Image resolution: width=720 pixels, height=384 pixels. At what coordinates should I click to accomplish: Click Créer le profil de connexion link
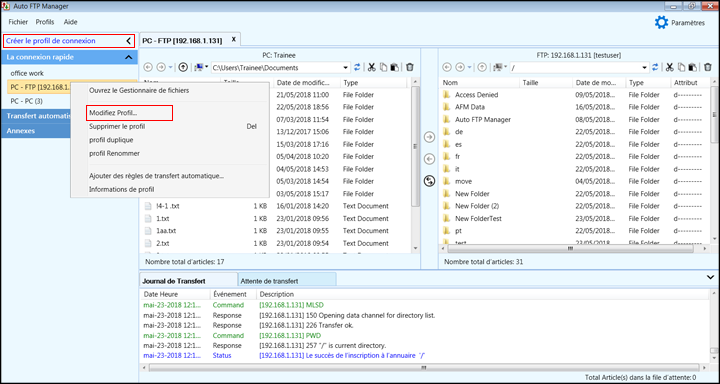tap(51, 41)
